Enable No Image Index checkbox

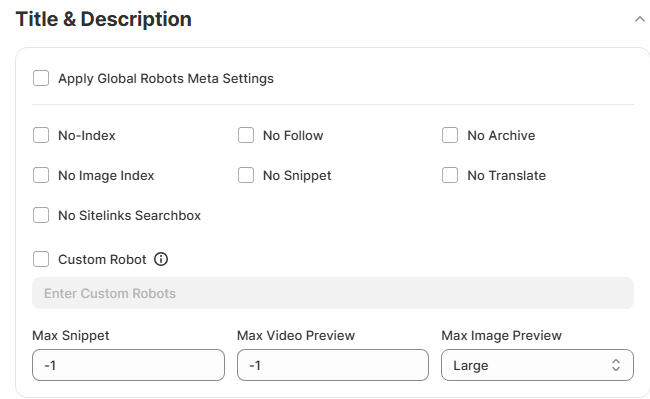pyautogui.click(x=41, y=175)
